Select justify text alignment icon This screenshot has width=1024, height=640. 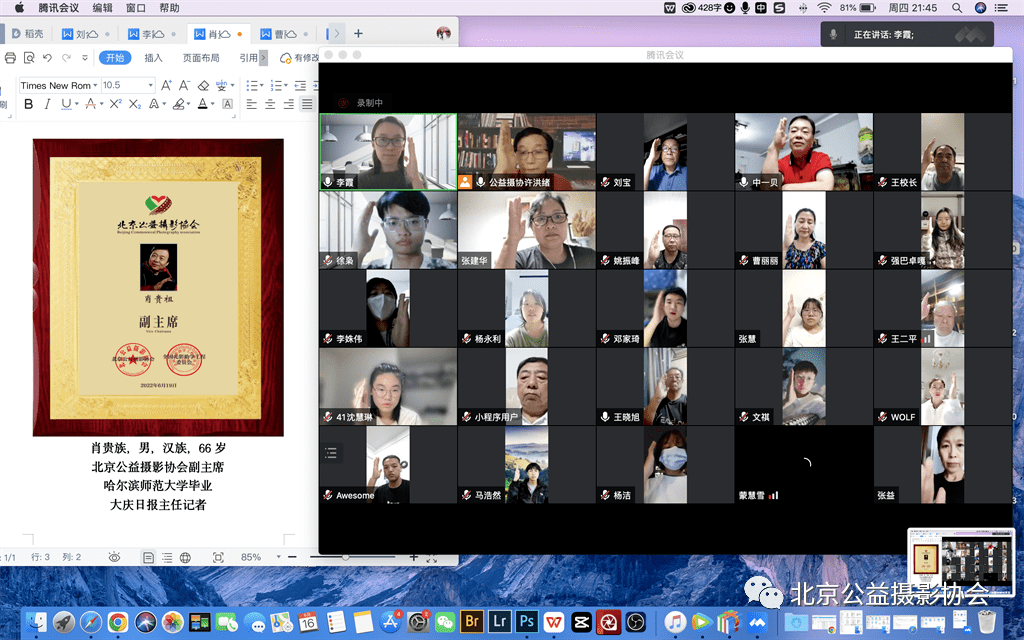point(306,104)
